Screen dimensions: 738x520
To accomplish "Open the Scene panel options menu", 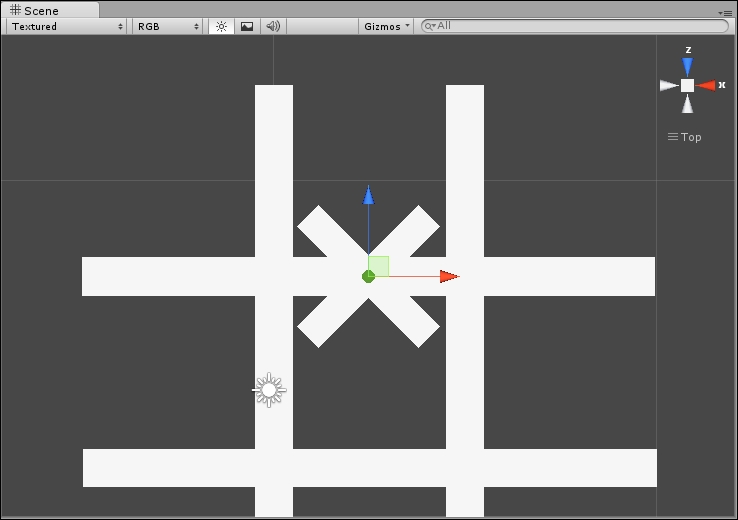I will [725, 13].
